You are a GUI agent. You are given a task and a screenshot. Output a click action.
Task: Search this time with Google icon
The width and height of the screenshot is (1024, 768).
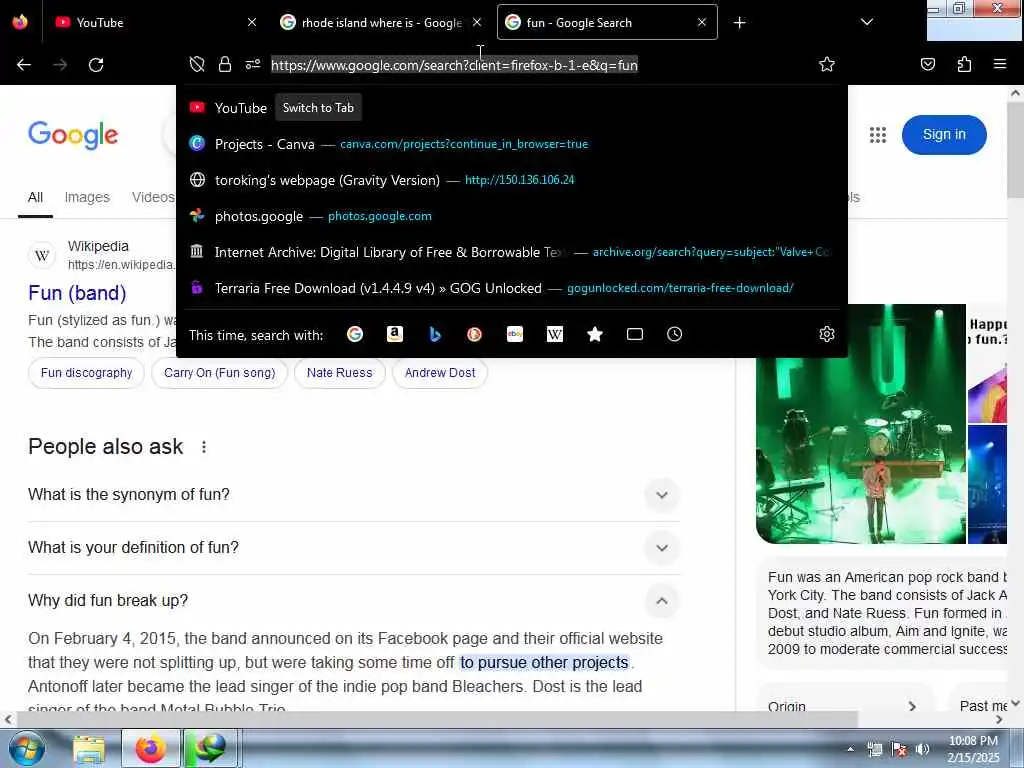coord(355,334)
